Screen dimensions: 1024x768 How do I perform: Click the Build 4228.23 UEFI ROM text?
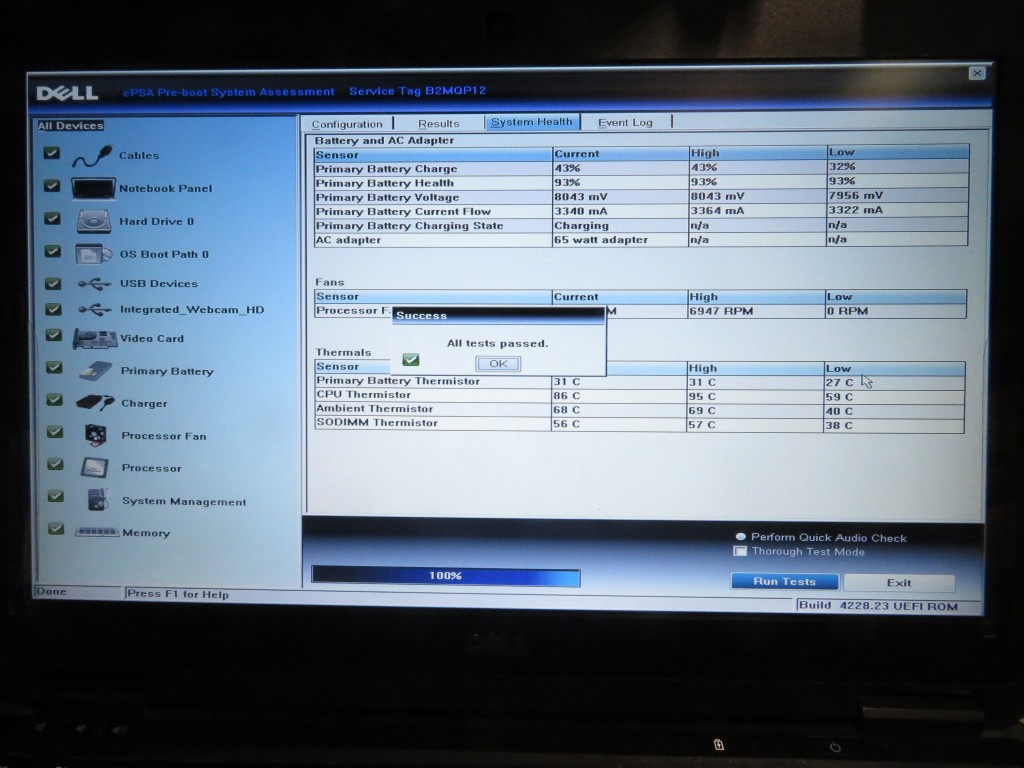(878, 605)
